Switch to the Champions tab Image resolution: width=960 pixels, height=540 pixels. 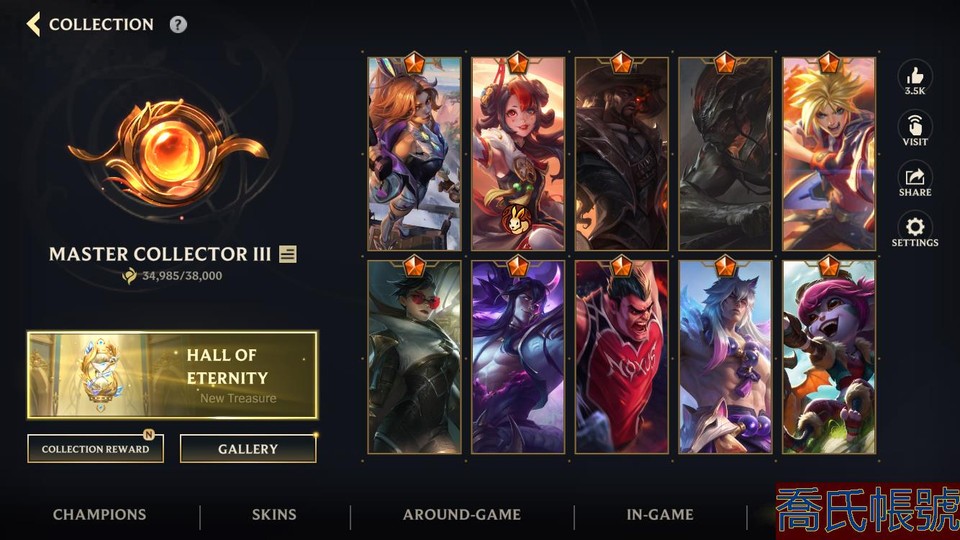click(x=100, y=515)
